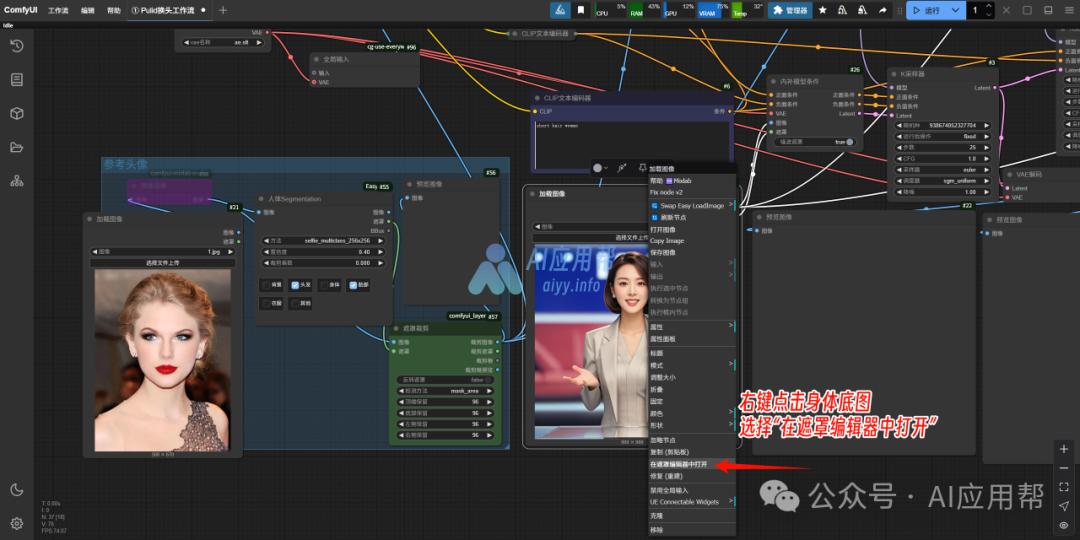Screen dimensions: 1080x540
Task: Open the 调度器 sgm_uniform dropdown
Action: [942, 180]
